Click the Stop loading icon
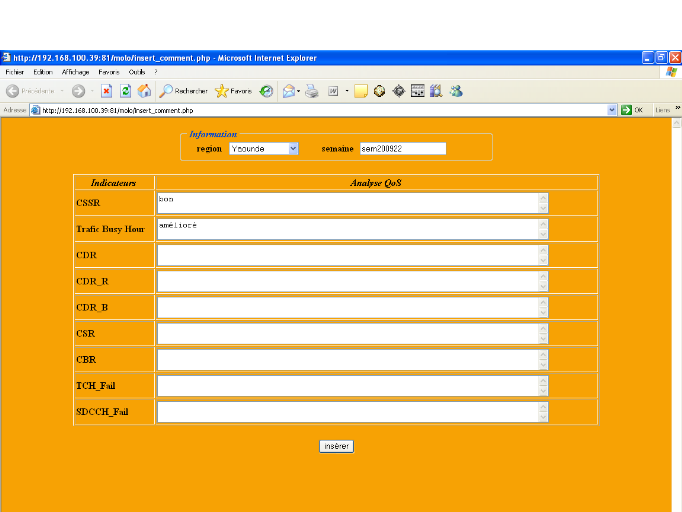This screenshot has height=512, width=682. 106,90
